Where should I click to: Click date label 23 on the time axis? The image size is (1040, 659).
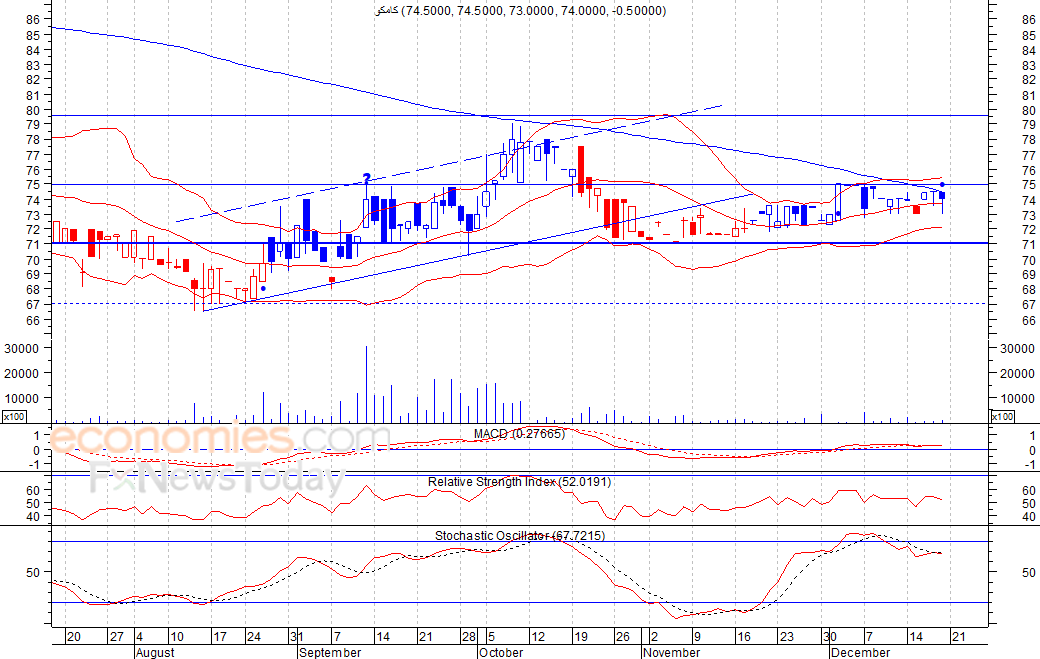click(x=787, y=636)
